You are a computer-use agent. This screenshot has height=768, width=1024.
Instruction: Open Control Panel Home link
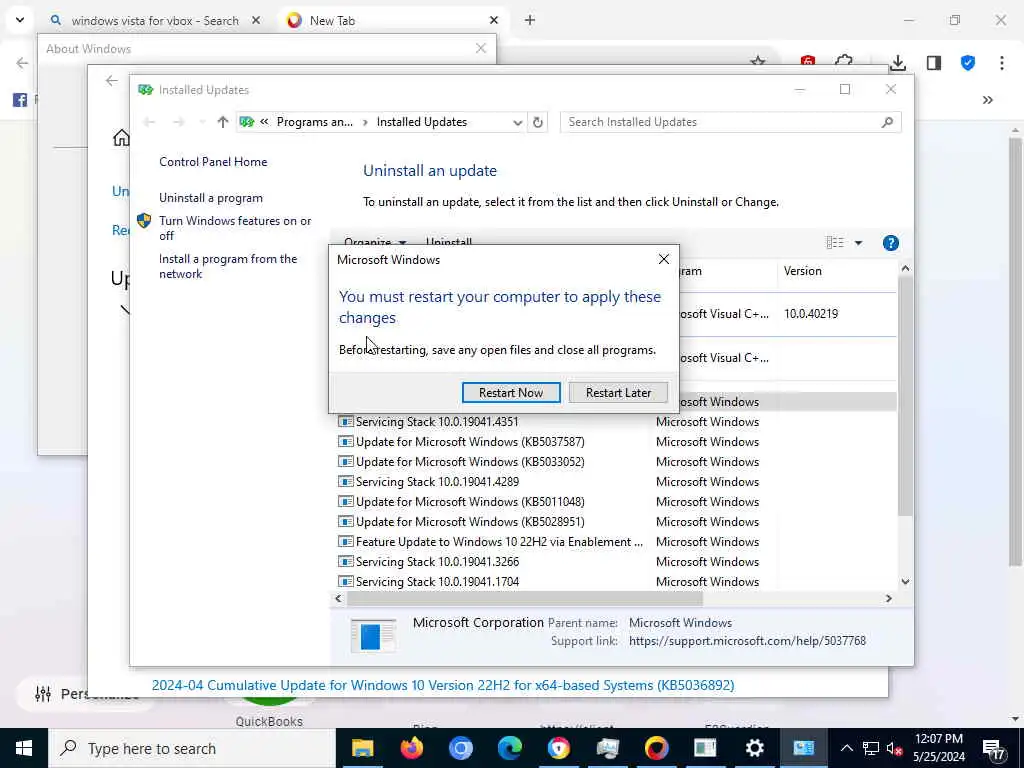coord(213,162)
